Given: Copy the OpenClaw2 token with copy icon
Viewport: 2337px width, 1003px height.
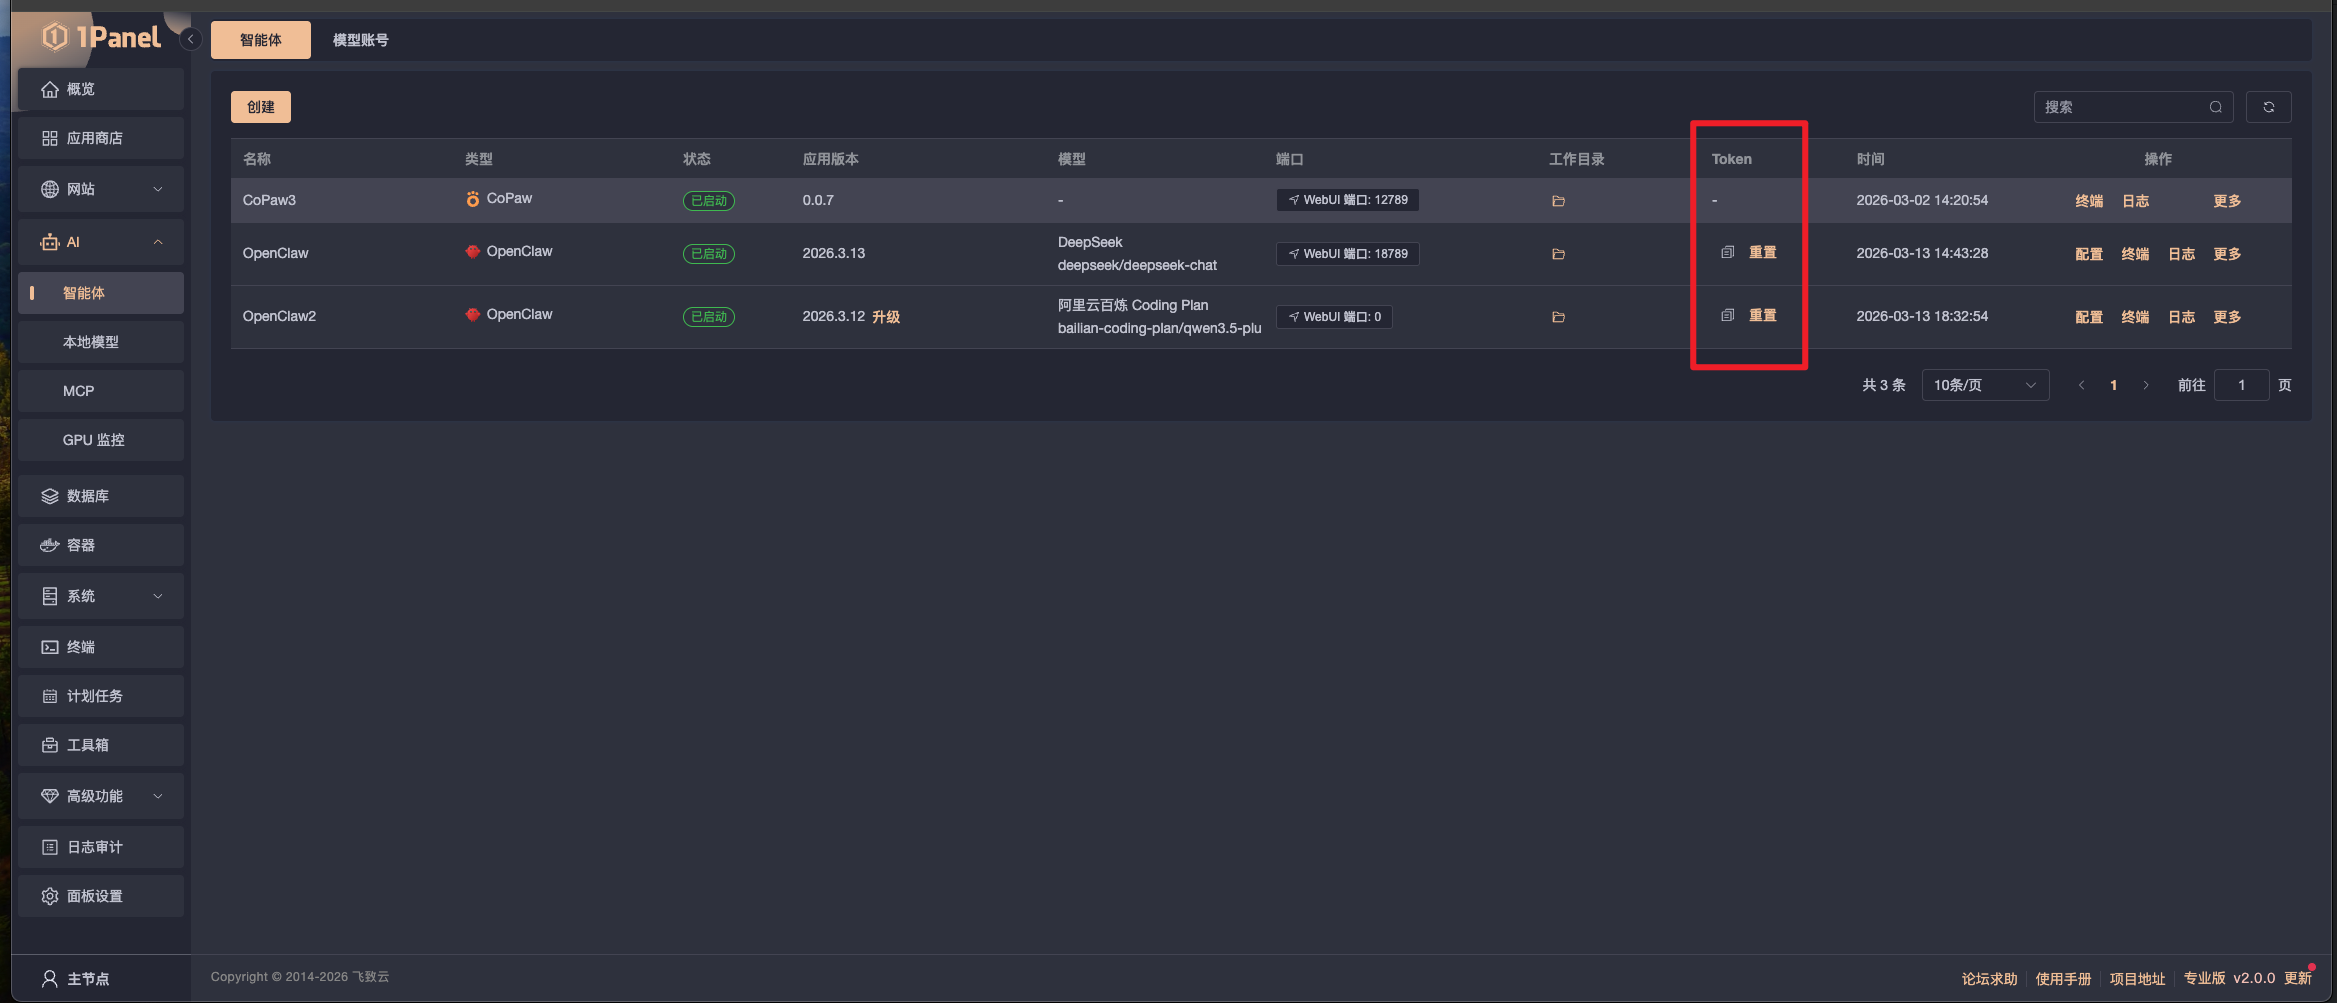Looking at the screenshot, I should (1727, 315).
